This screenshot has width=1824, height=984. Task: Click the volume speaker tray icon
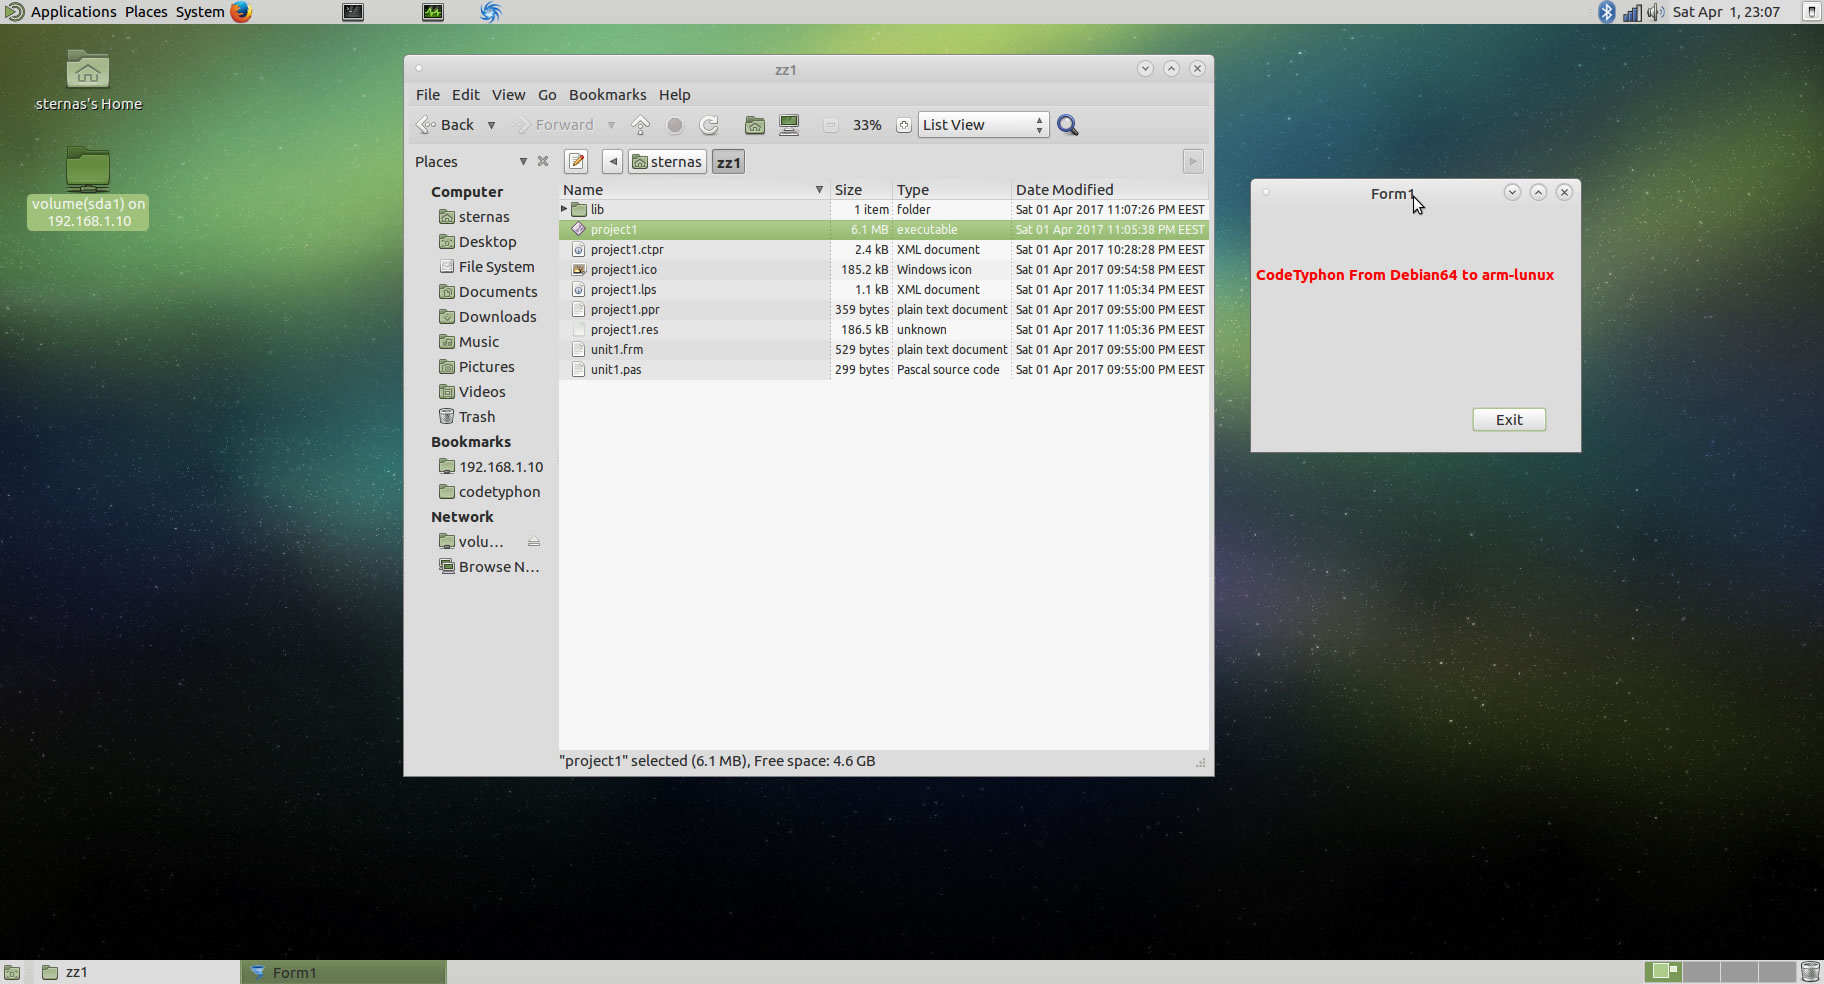(1656, 12)
